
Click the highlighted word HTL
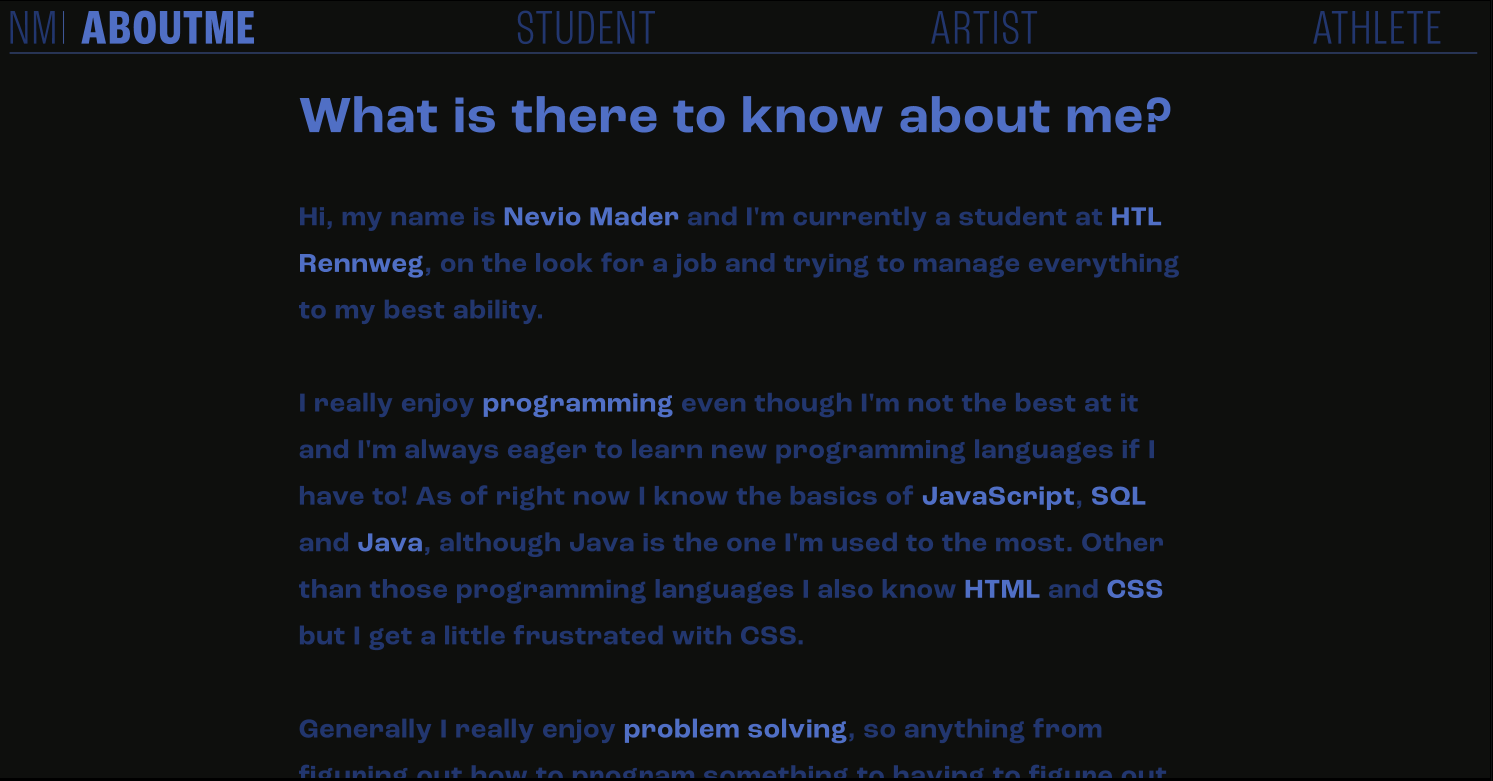click(1136, 217)
